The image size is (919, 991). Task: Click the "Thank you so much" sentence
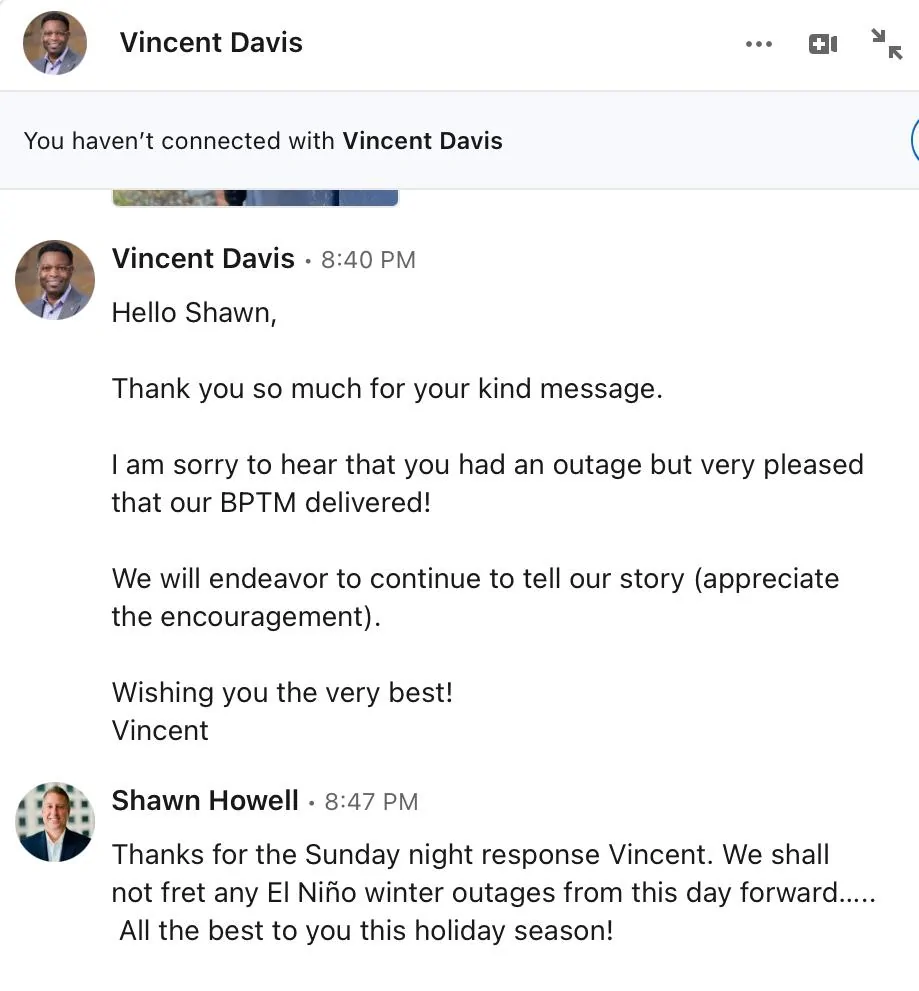pyautogui.click(x=387, y=388)
